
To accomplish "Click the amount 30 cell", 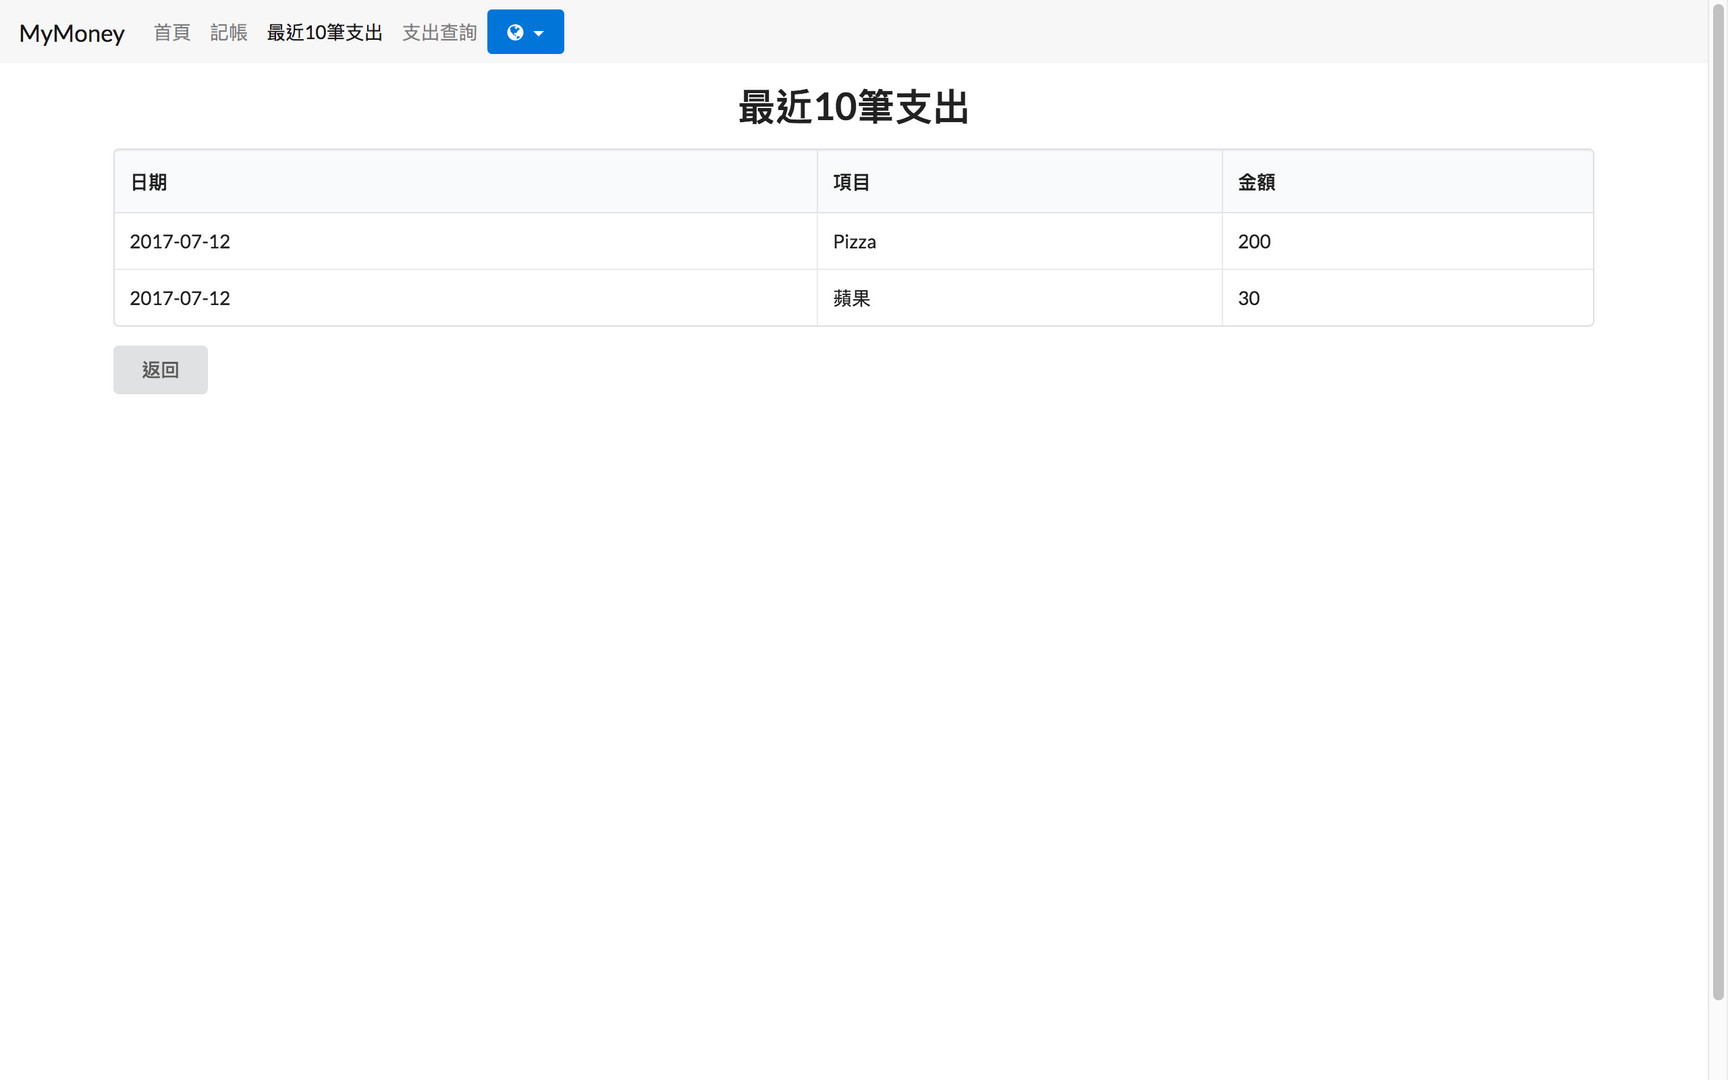I will (x=1249, y=298).
